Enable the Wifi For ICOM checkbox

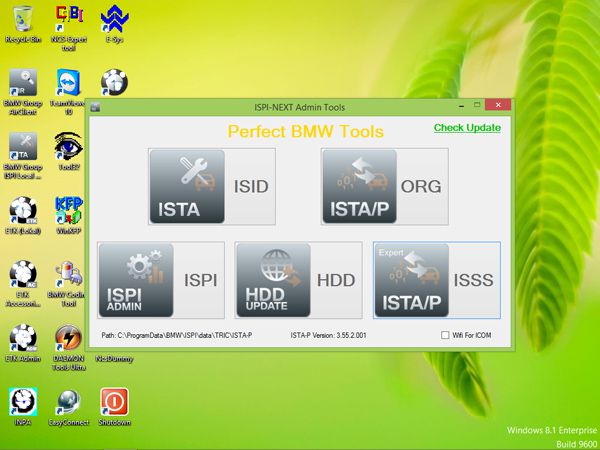(445, 335)
